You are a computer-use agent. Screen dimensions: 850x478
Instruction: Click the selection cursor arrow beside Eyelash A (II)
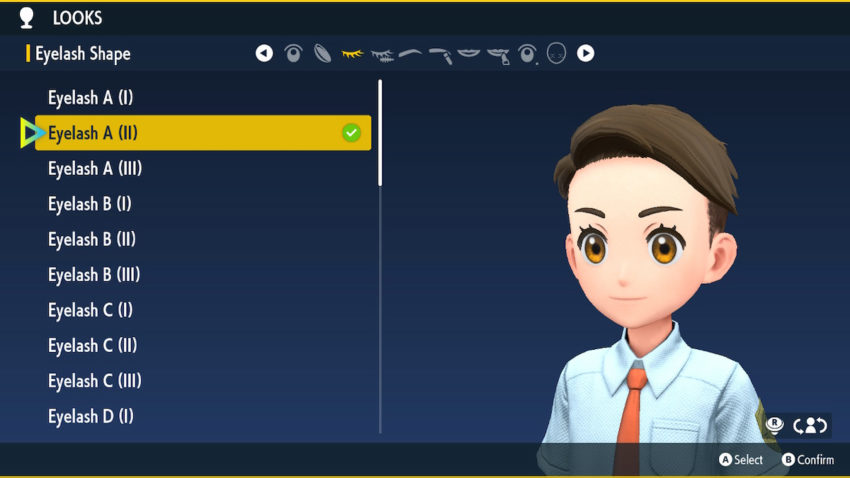point(32,133)
